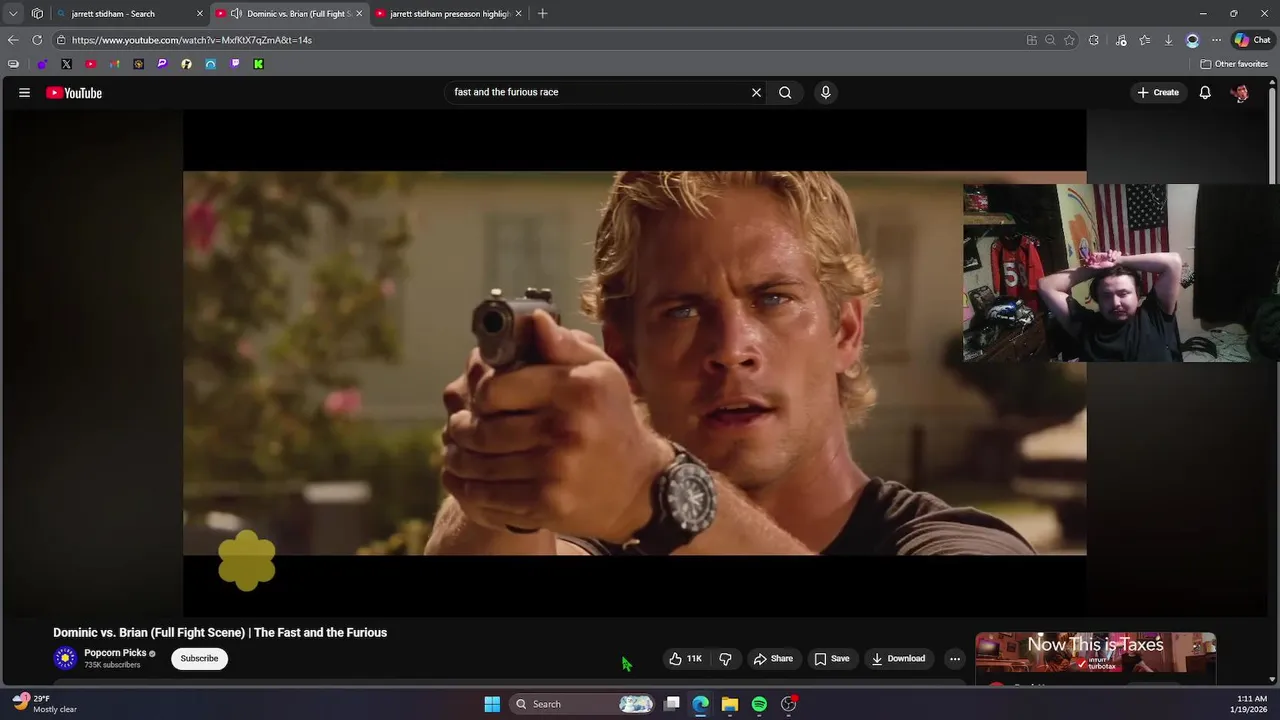This screenshot has width=1280, height=720.
Task: Dislike the video with thumbs-down
Action: 725,658
